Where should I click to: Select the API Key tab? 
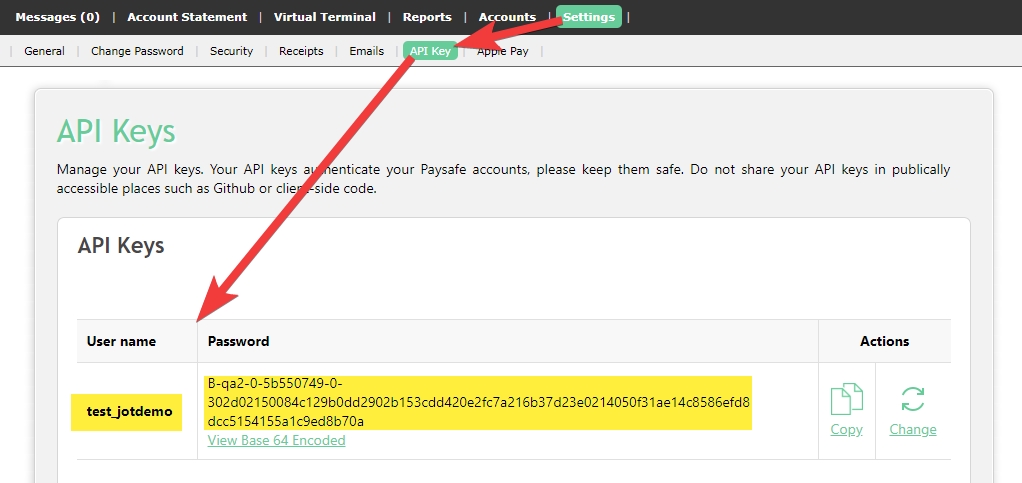tap(430, 51)
